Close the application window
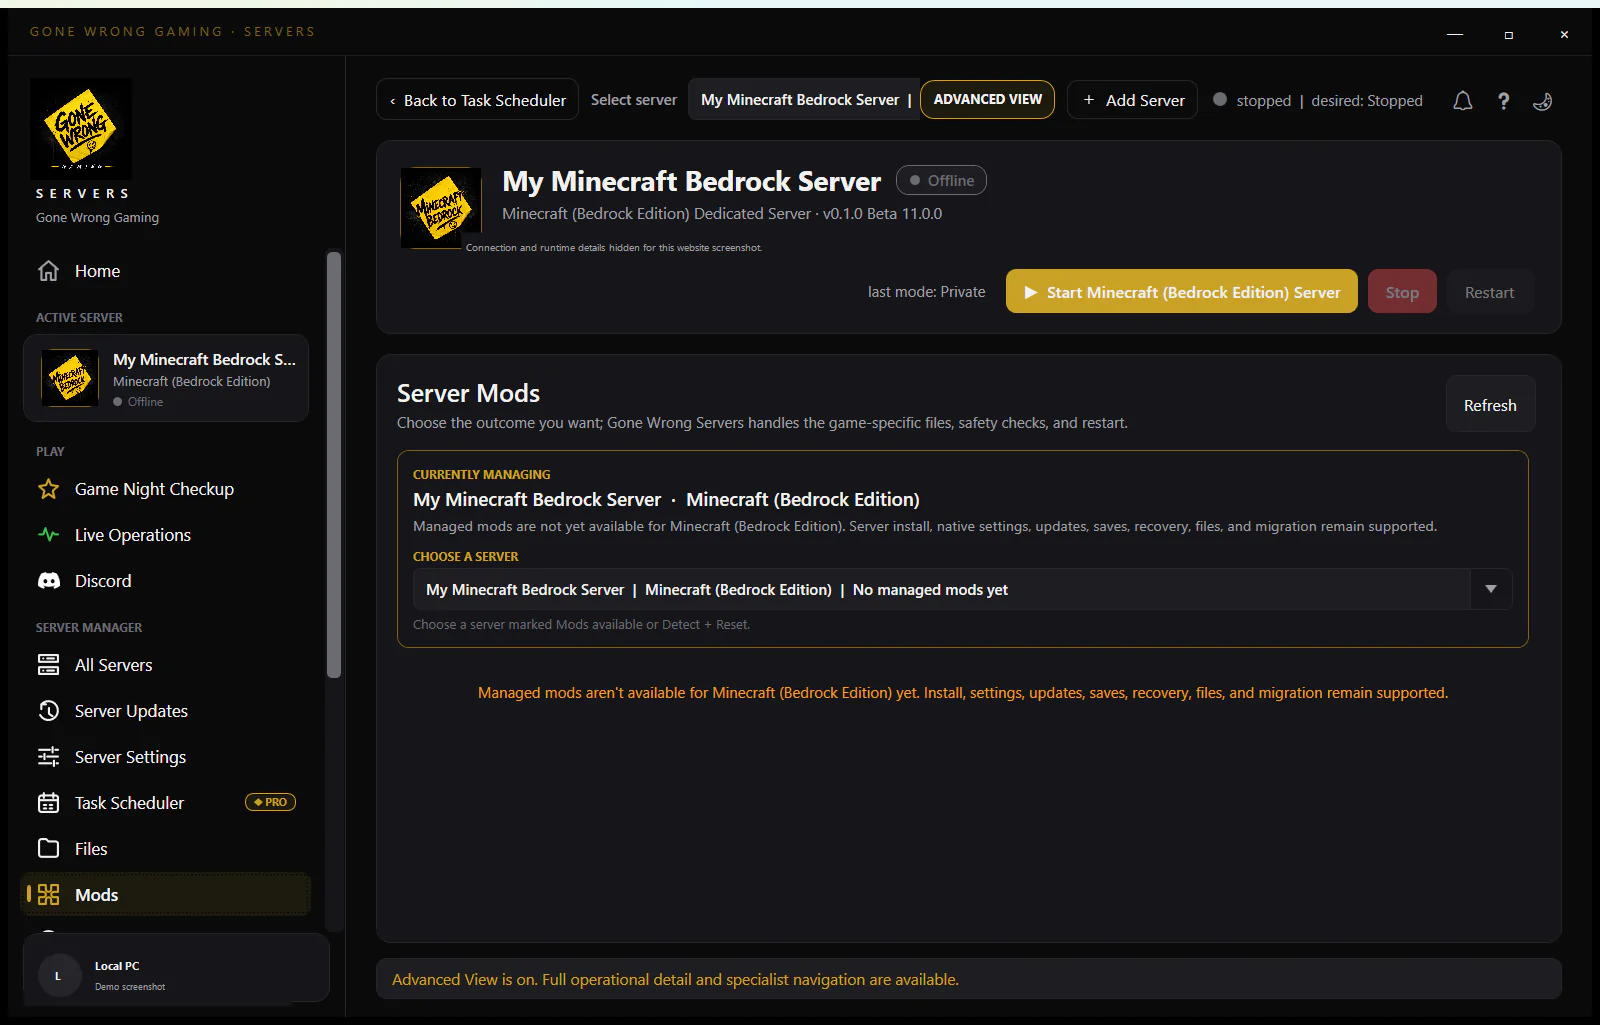The width and height of the screenshot is (1600, 1025). 1564,34
